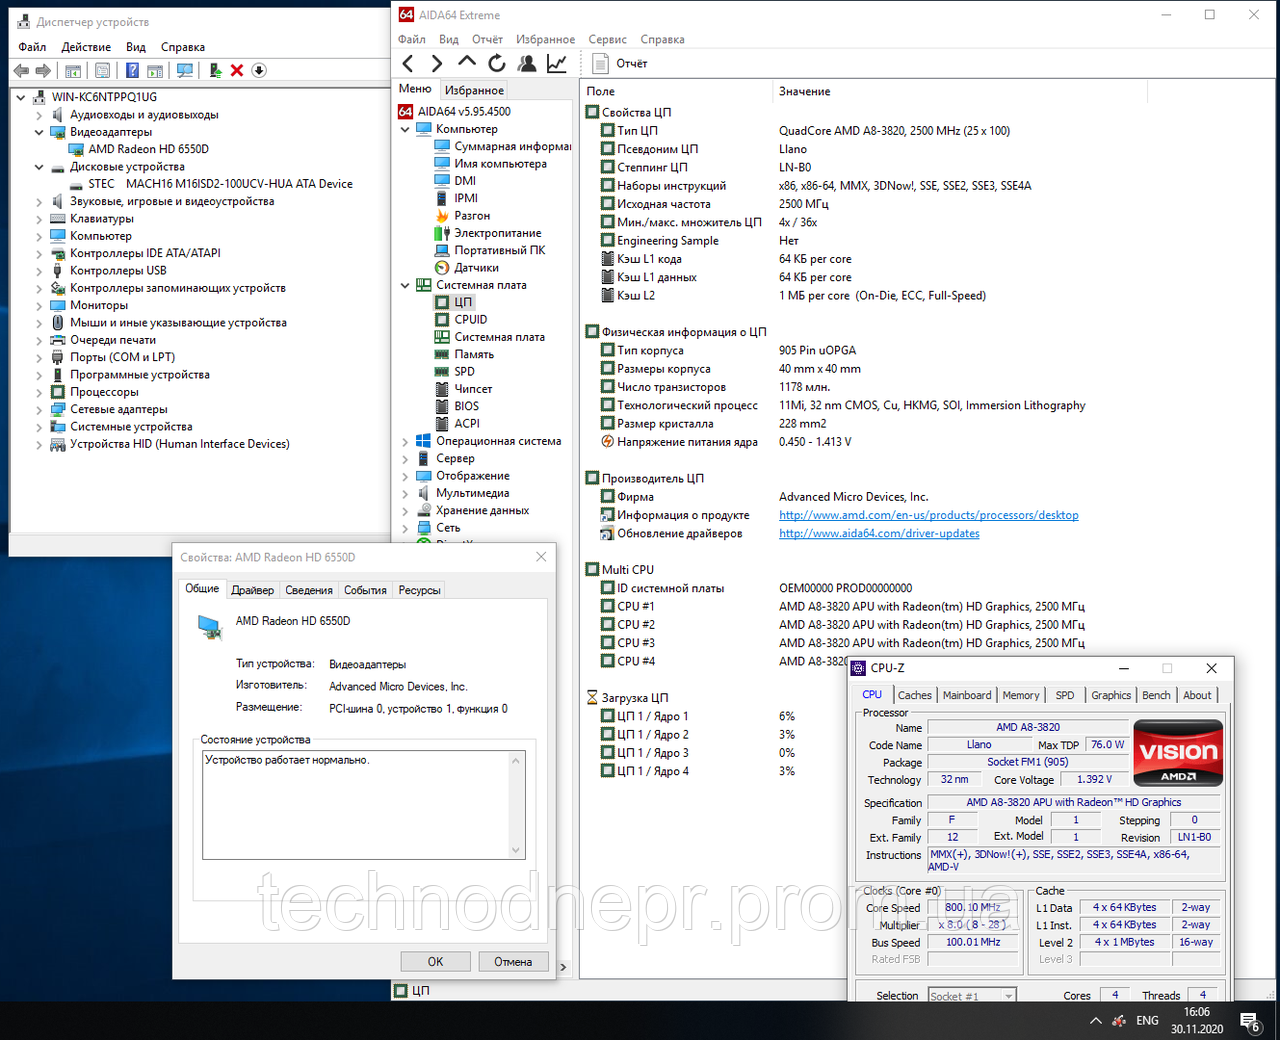Screen dimensions: 1280x1040
Task: Switch to Избранное tab in AIDA64 side panel
Action: [x=474, y=90]
